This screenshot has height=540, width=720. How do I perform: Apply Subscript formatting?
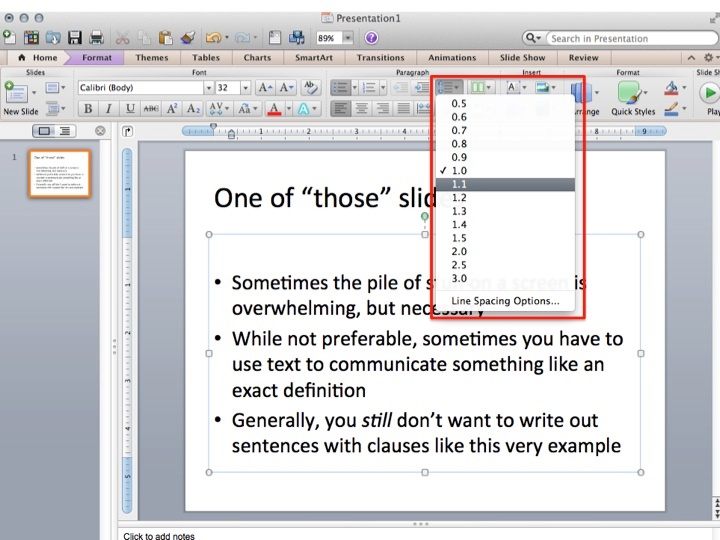click(x=193, y=109)
